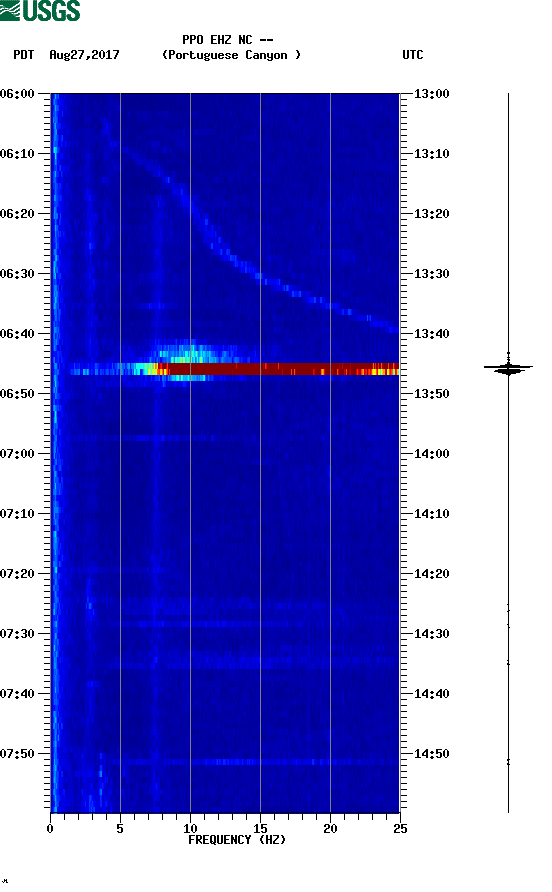Viewport: 552px width, 892px height.
Task: Click the 14:10 UTC time label
Action: (x=432, y=514)
